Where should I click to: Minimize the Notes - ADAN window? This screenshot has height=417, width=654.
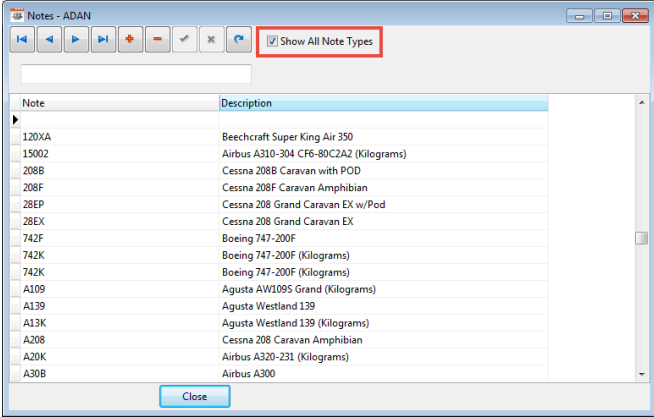coord(579,16)
